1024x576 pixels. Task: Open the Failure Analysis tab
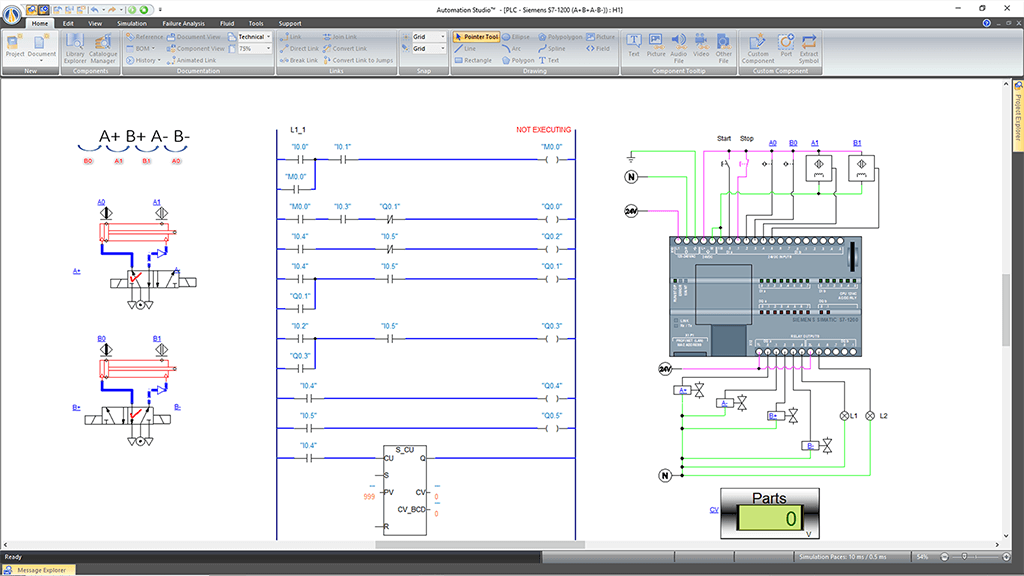182,22
